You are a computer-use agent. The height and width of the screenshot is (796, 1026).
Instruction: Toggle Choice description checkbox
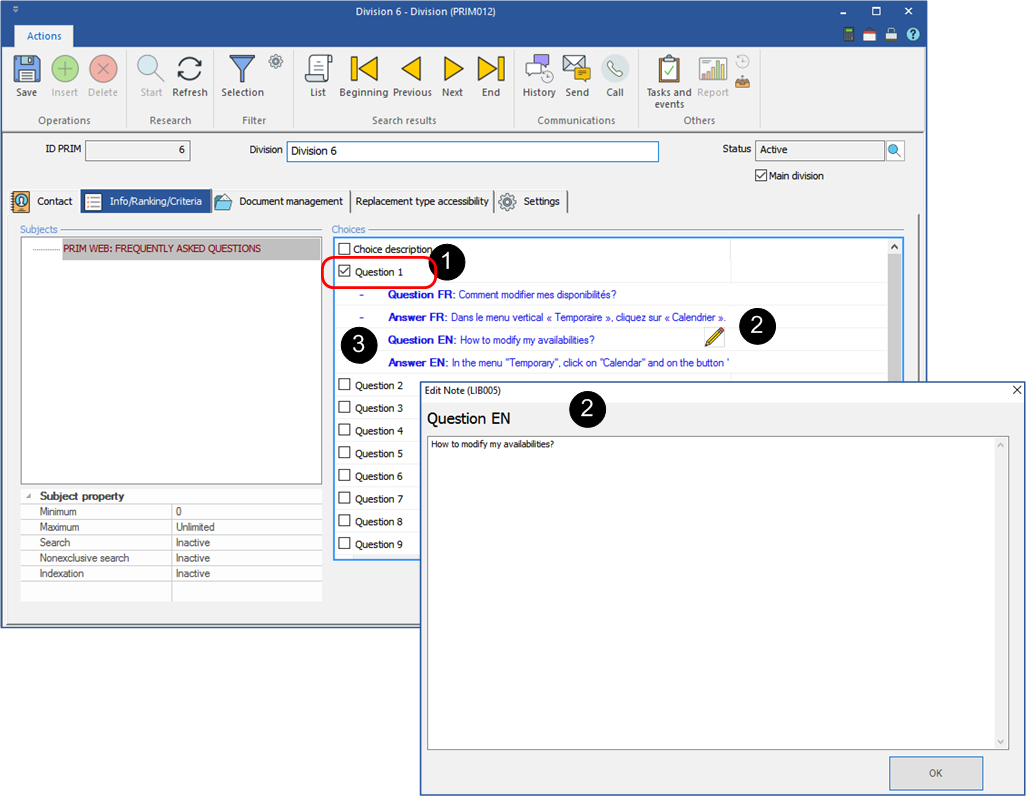(x=344, y=249)
